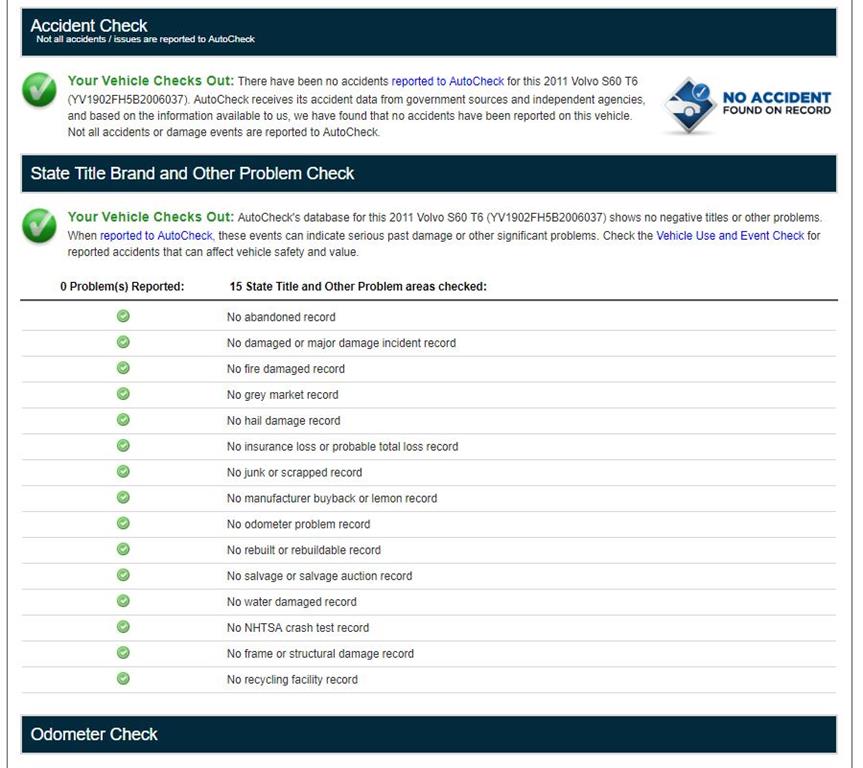Click 'Not all accidents / issues are reported to AutoCheck' subtitle
Viewport: 863px width, 768px height.
(145, 39)
